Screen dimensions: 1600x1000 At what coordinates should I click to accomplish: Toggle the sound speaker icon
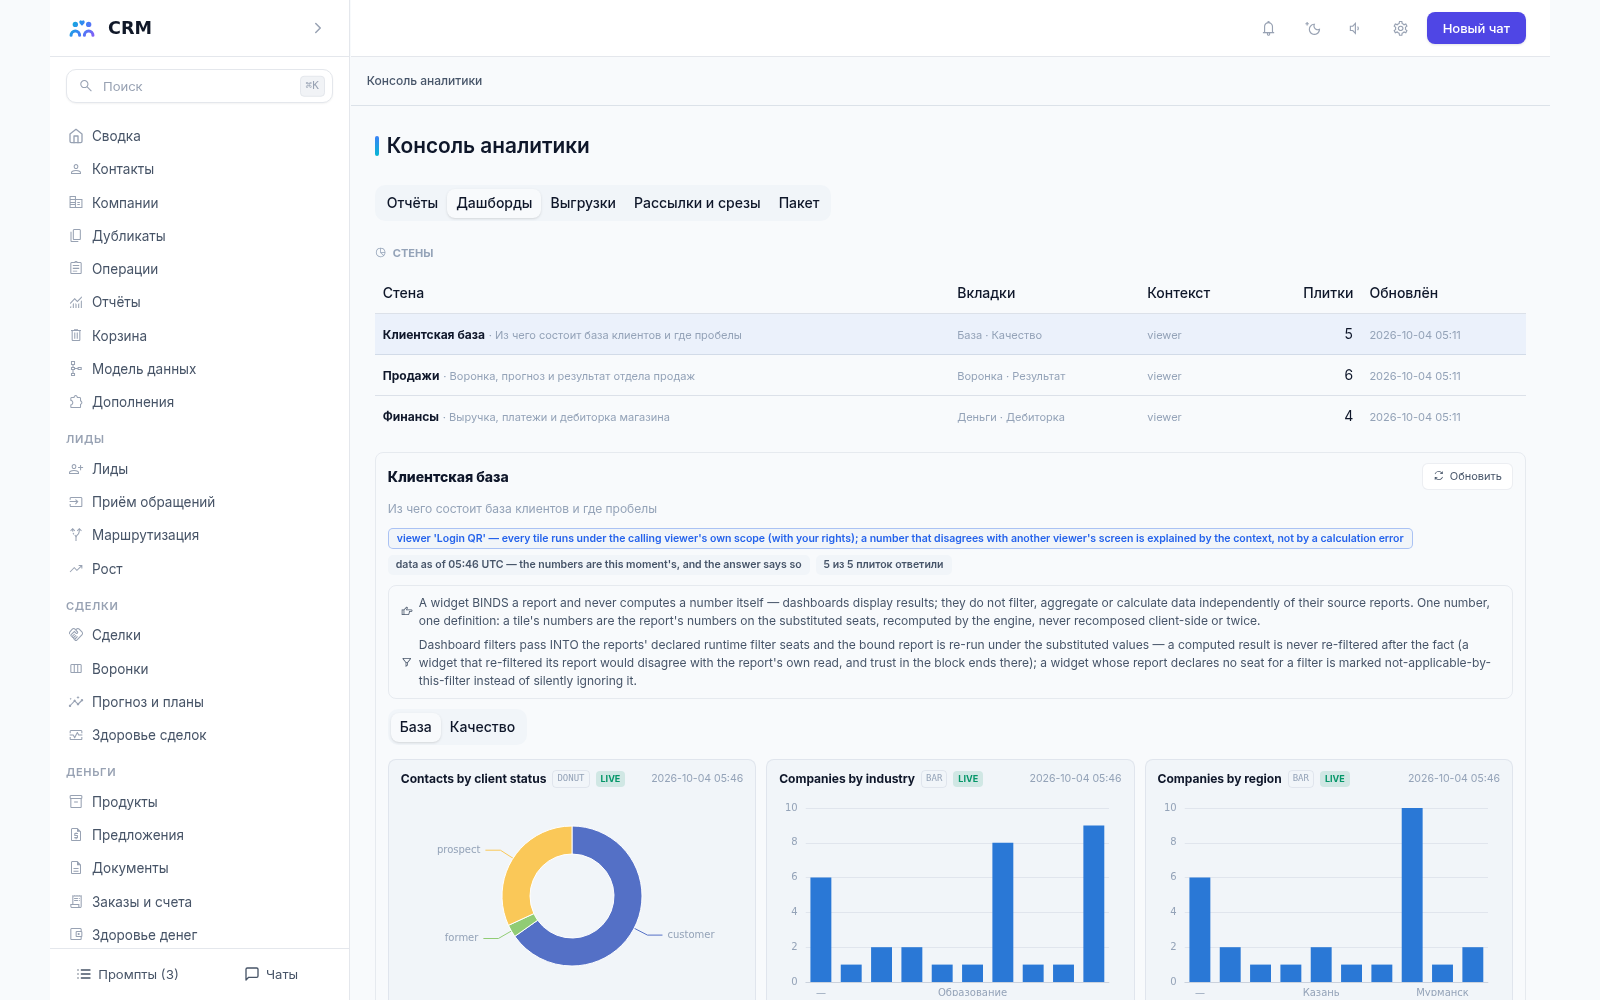click(x=1355, y=28)
